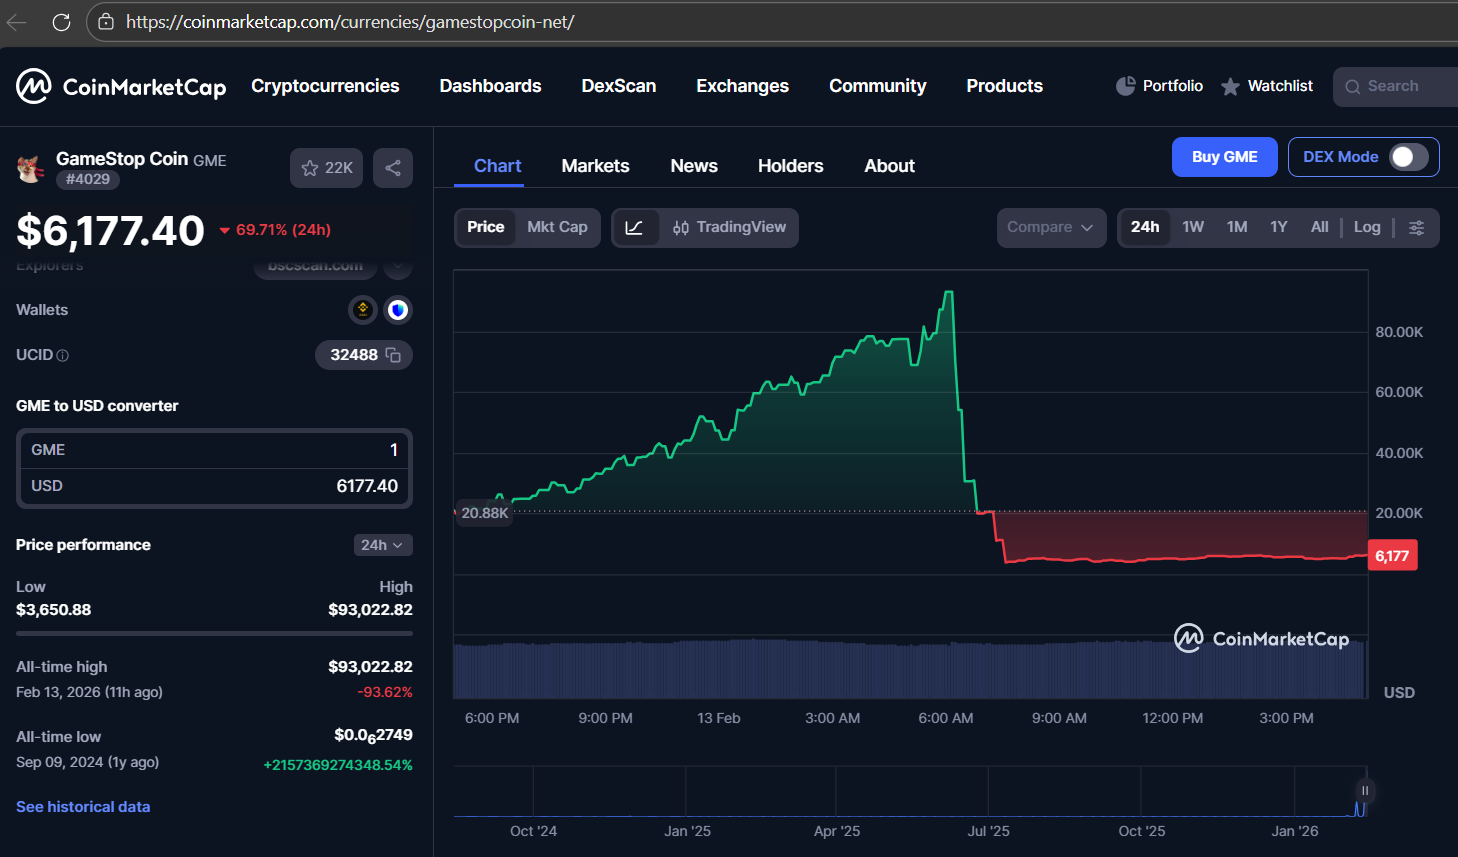Click the red 6,177 current price label
This screenshot has height=857, width=1458.
click(1392, 556)
